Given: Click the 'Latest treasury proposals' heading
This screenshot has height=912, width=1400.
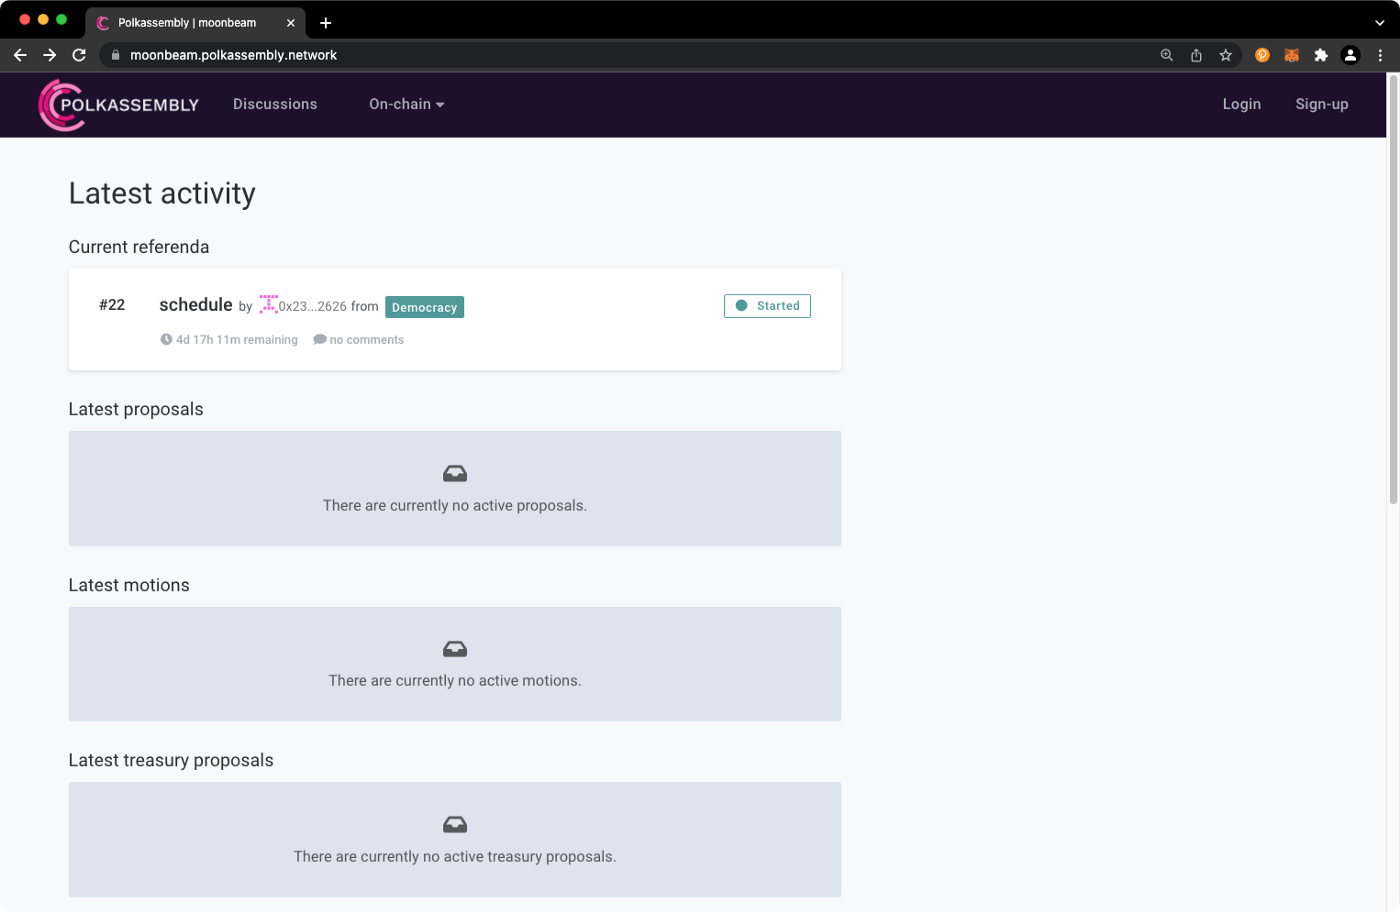Looking at the screenshot, I should tap(171, 760).
